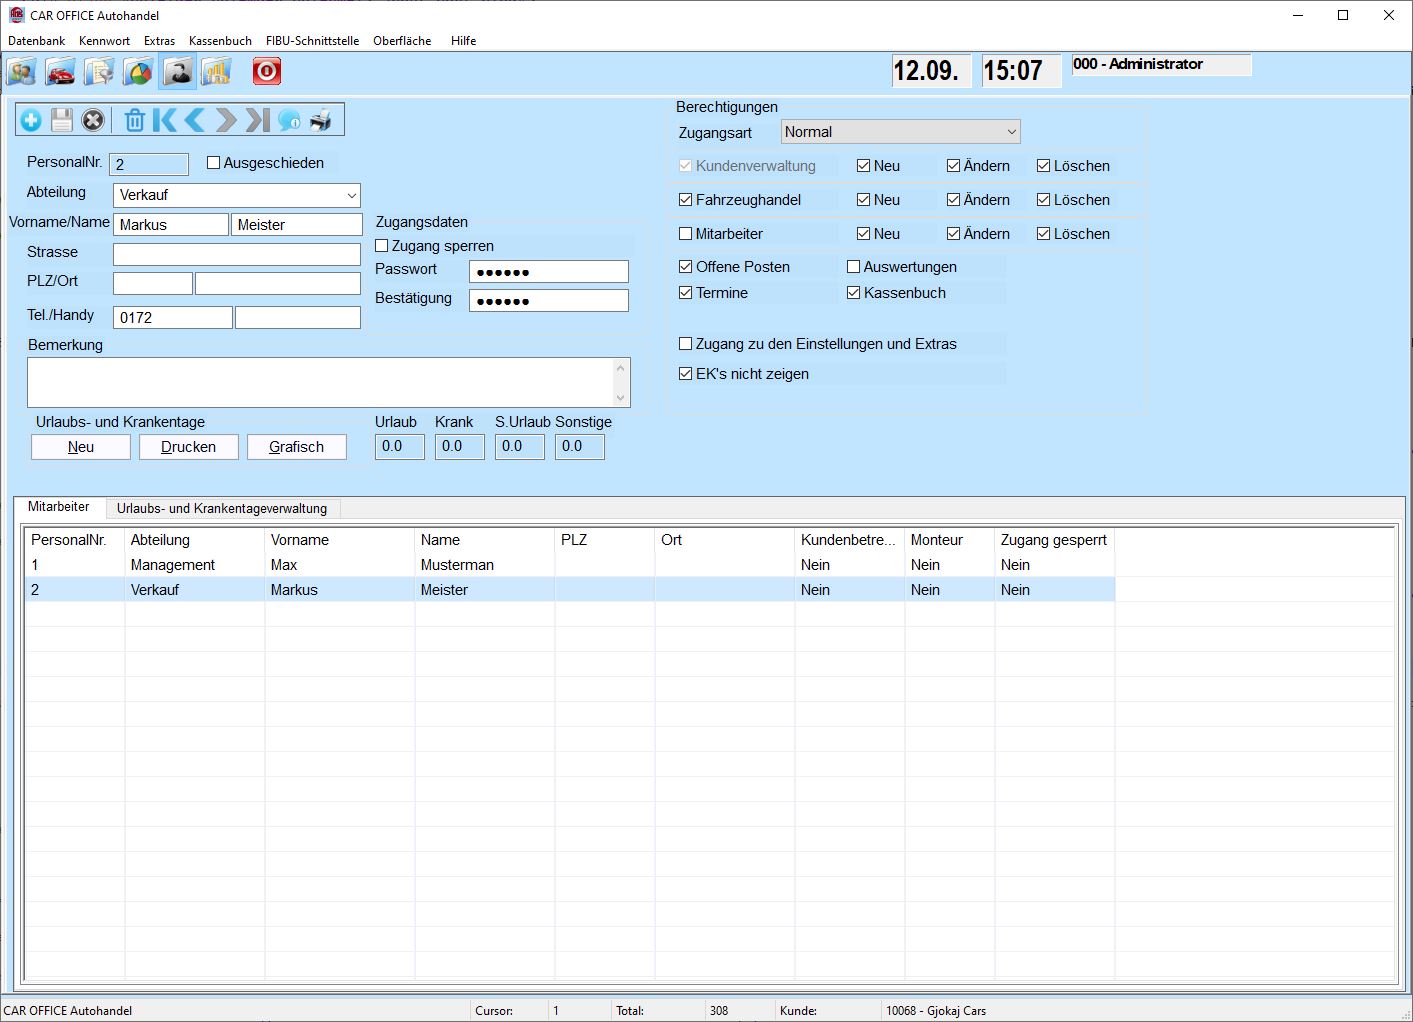Tick the Ausgeschieden checkbox
The image size is (1413, 1022).
[x=214, y=163]
